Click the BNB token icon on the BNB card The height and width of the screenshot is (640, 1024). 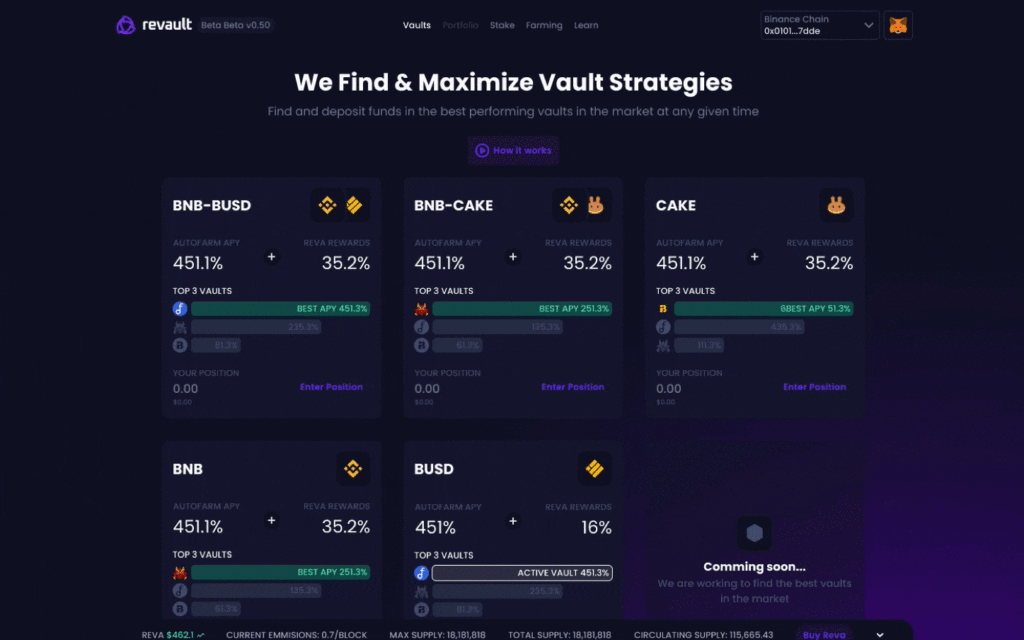pyautogui.click(x=353, y=468)
